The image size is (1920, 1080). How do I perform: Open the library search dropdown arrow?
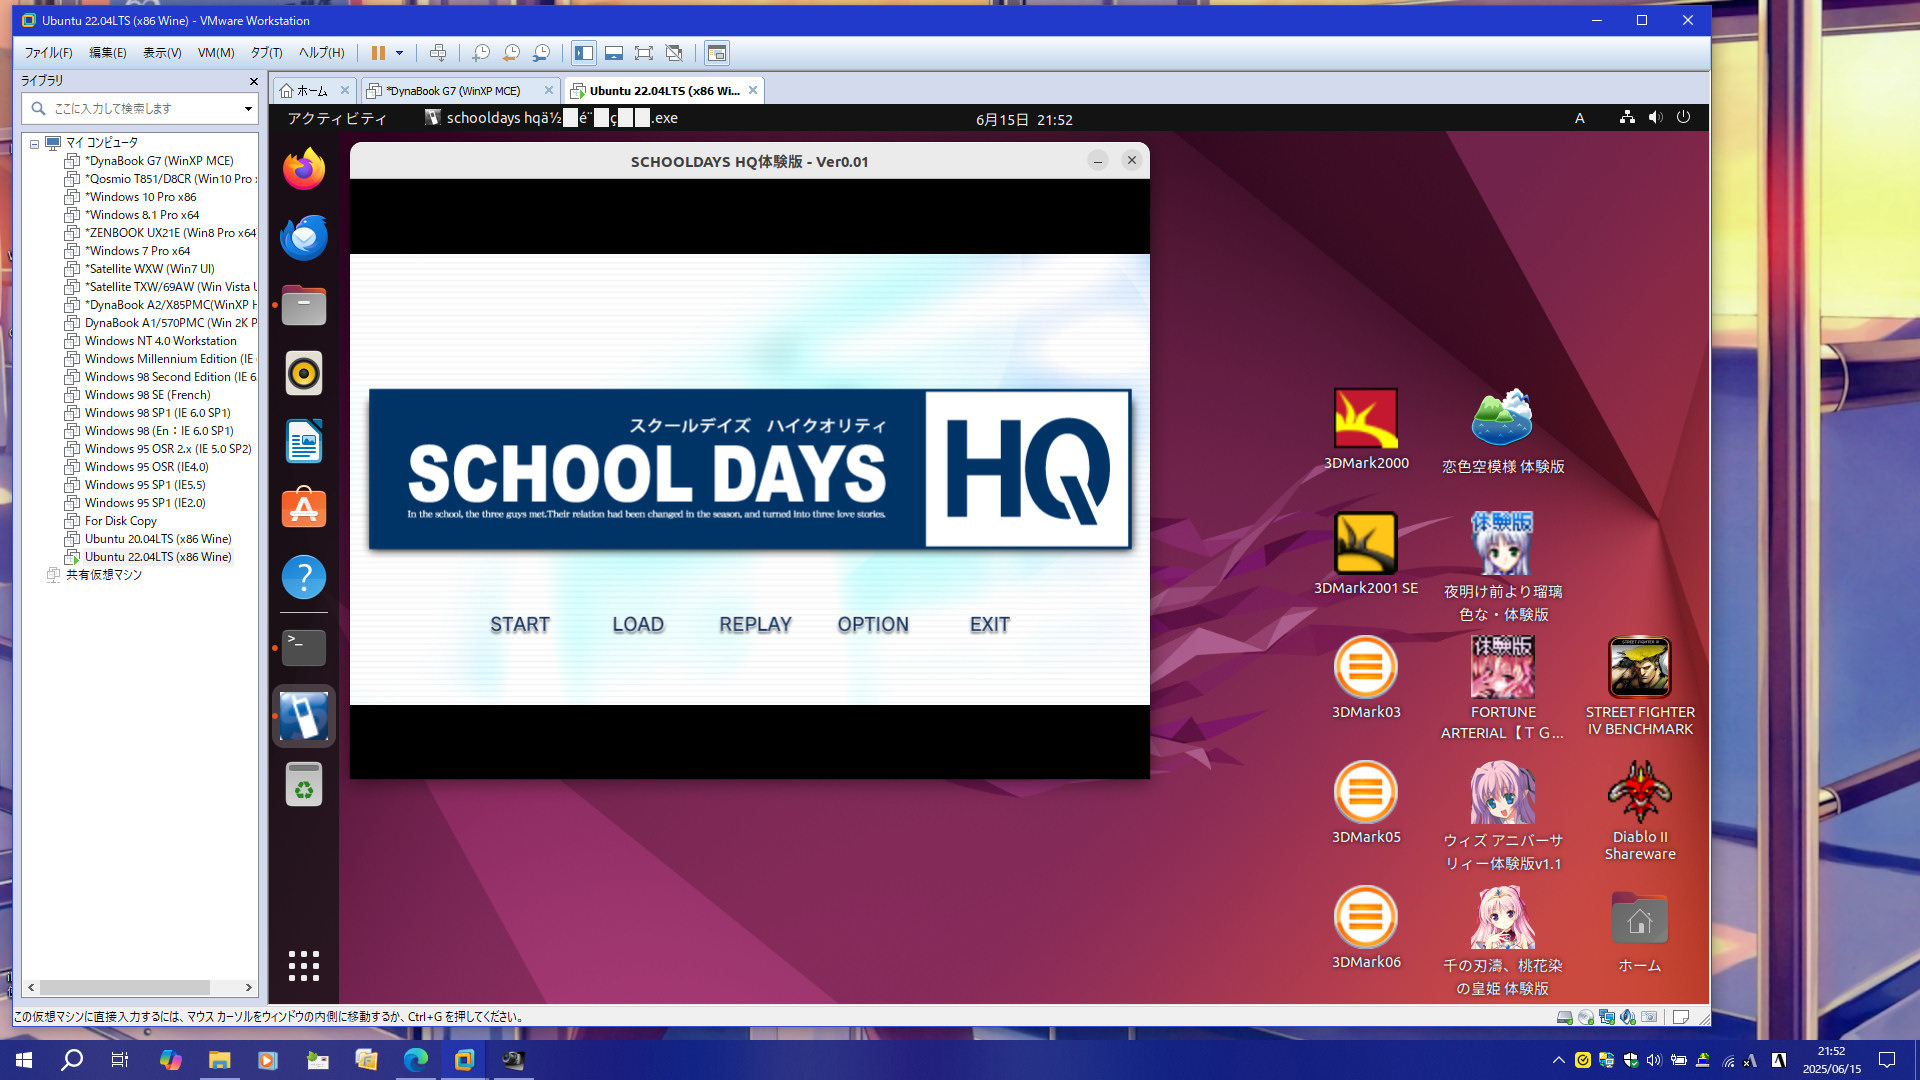tap(248, 108)
